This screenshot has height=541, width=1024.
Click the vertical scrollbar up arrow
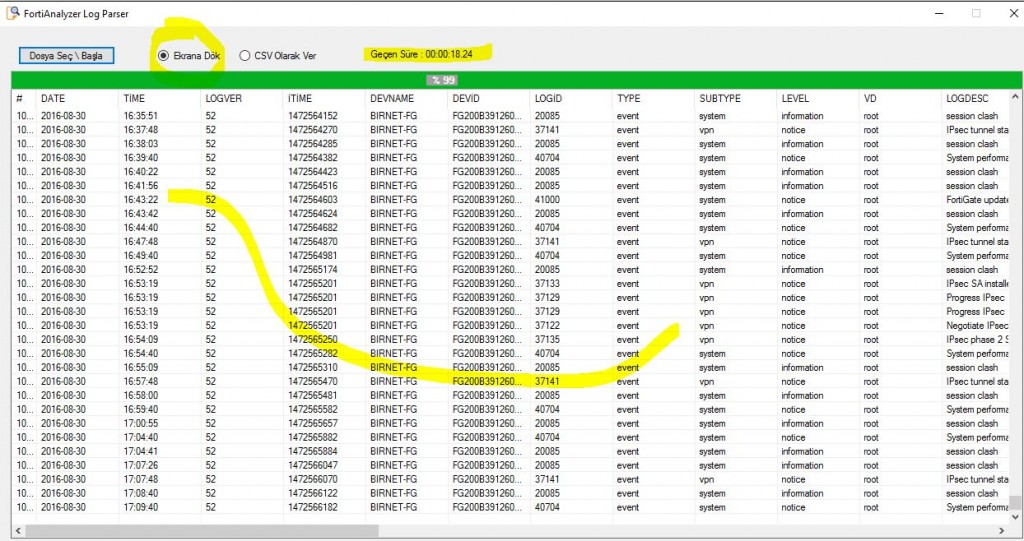tap(1015, 97)
